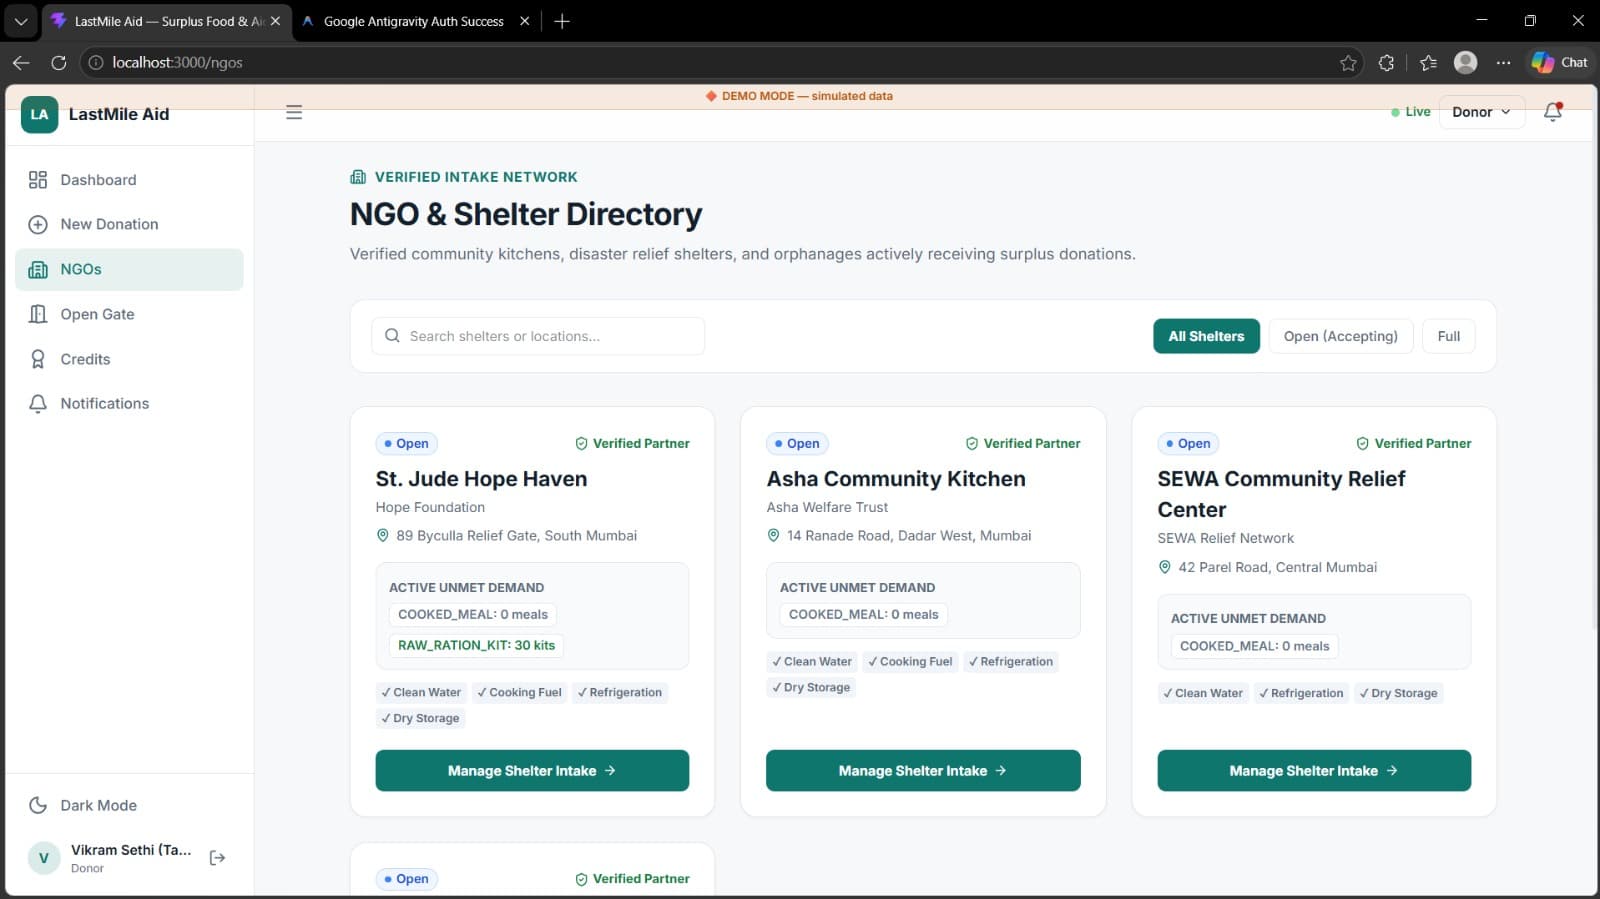Manage Shelter Intake for St. Jude Hope Haven
The width and height of the screenshot is (1600, 899).
click(532, 770)
